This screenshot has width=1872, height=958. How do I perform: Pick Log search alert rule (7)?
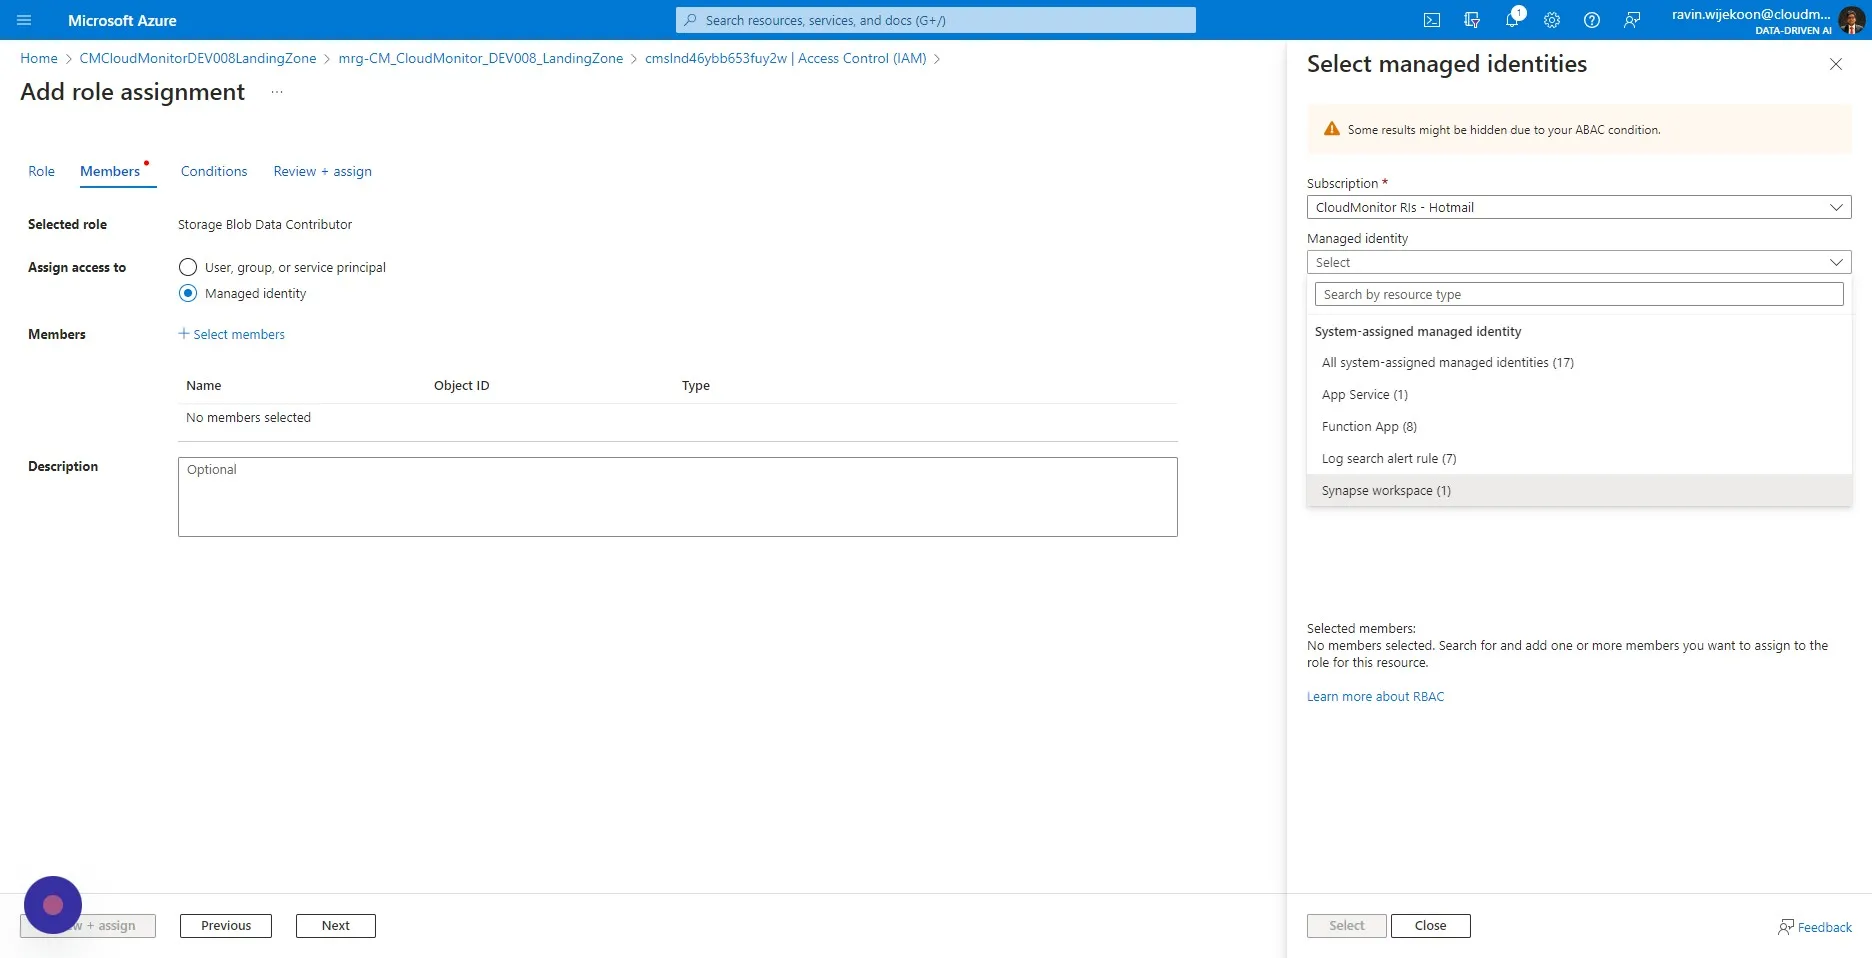(1579, 458)
